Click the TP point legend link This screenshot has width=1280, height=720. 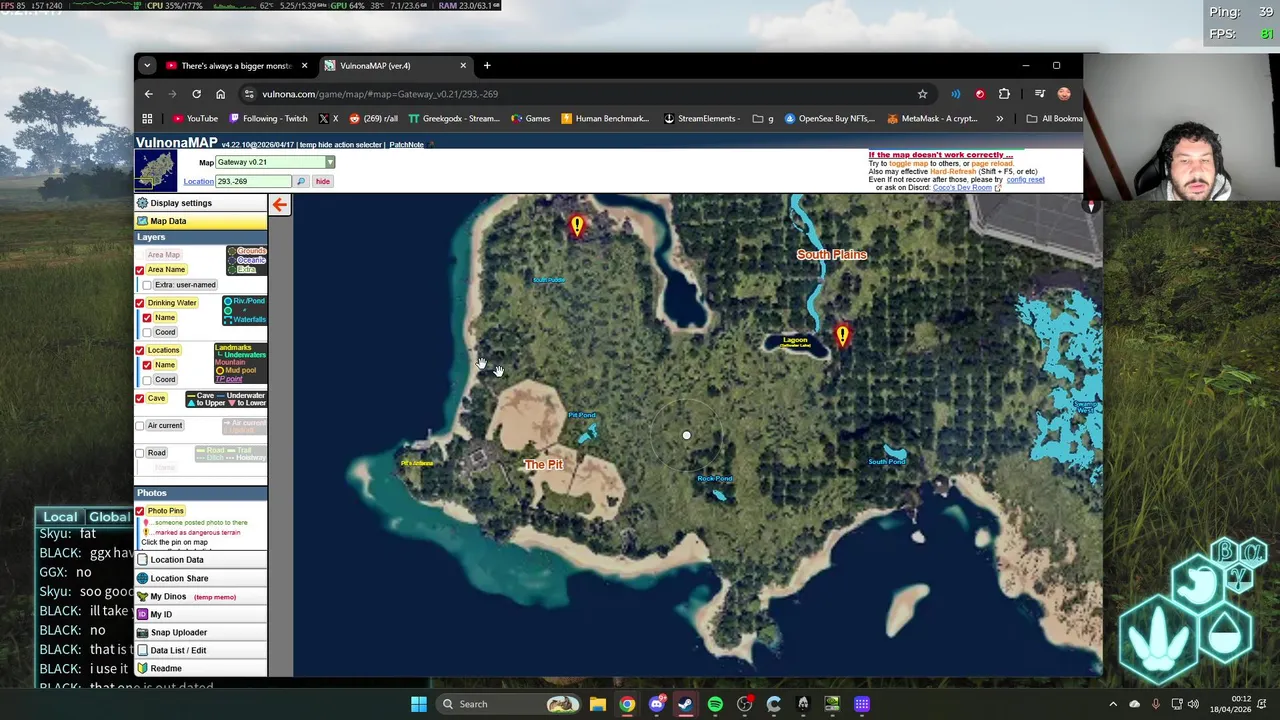click(x=229, y=379)
